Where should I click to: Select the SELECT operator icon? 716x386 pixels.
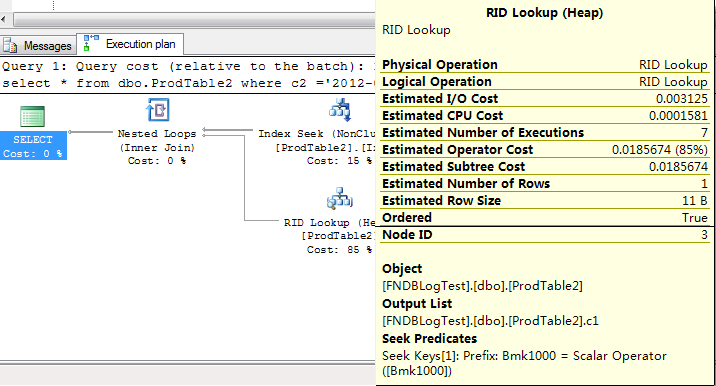tap(32, 116)
